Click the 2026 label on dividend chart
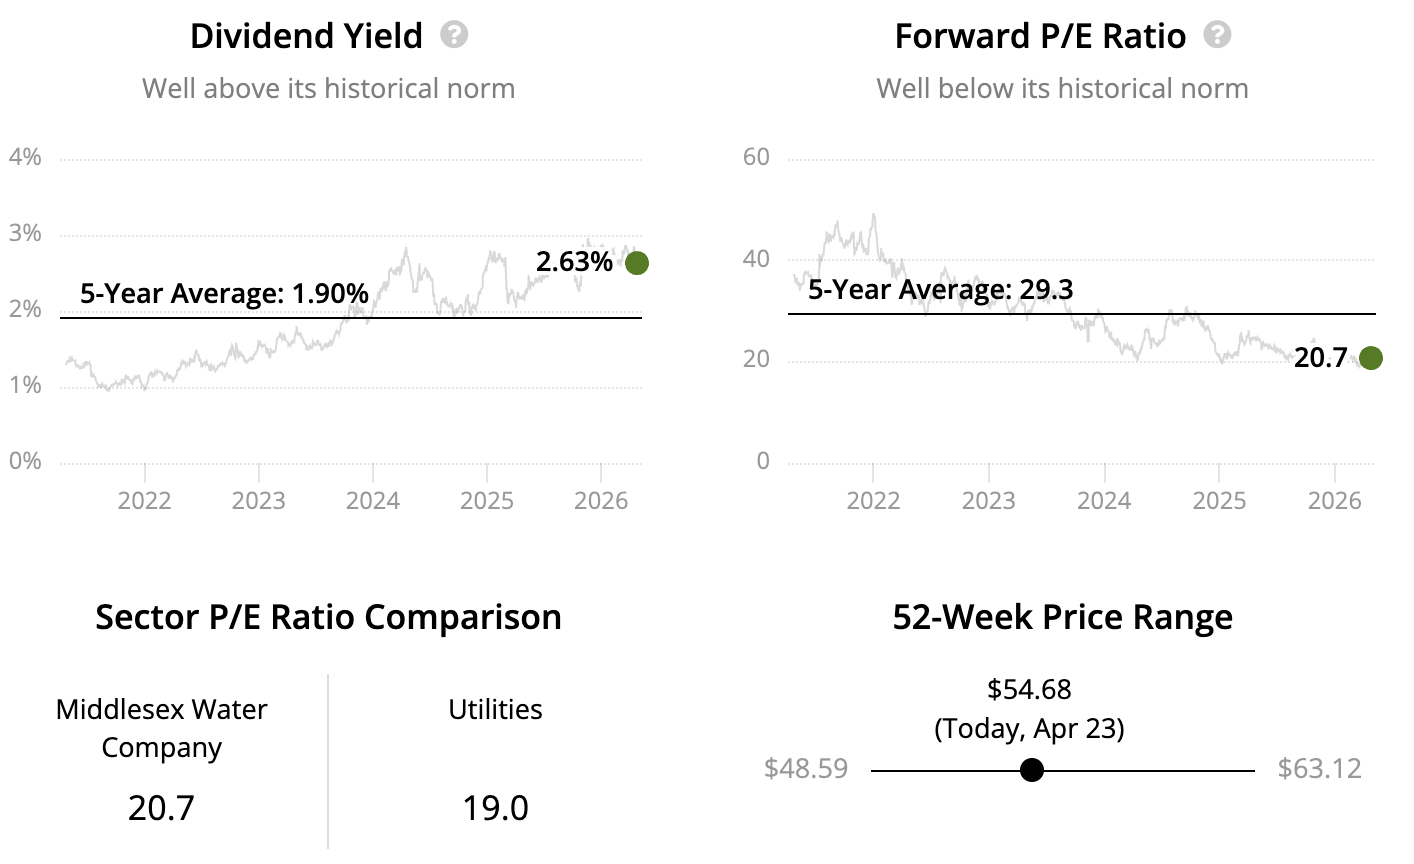Image resolution: width=1414 pixels, height=864 pixels. click(601, 500)
